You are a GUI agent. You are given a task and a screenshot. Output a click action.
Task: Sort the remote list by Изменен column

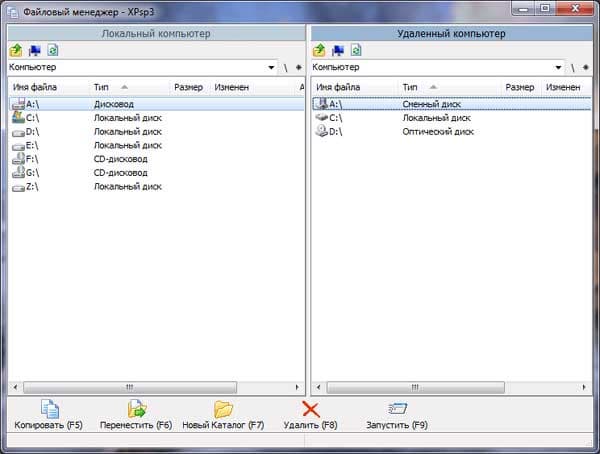pyautogui.click(x=566, y=87)
